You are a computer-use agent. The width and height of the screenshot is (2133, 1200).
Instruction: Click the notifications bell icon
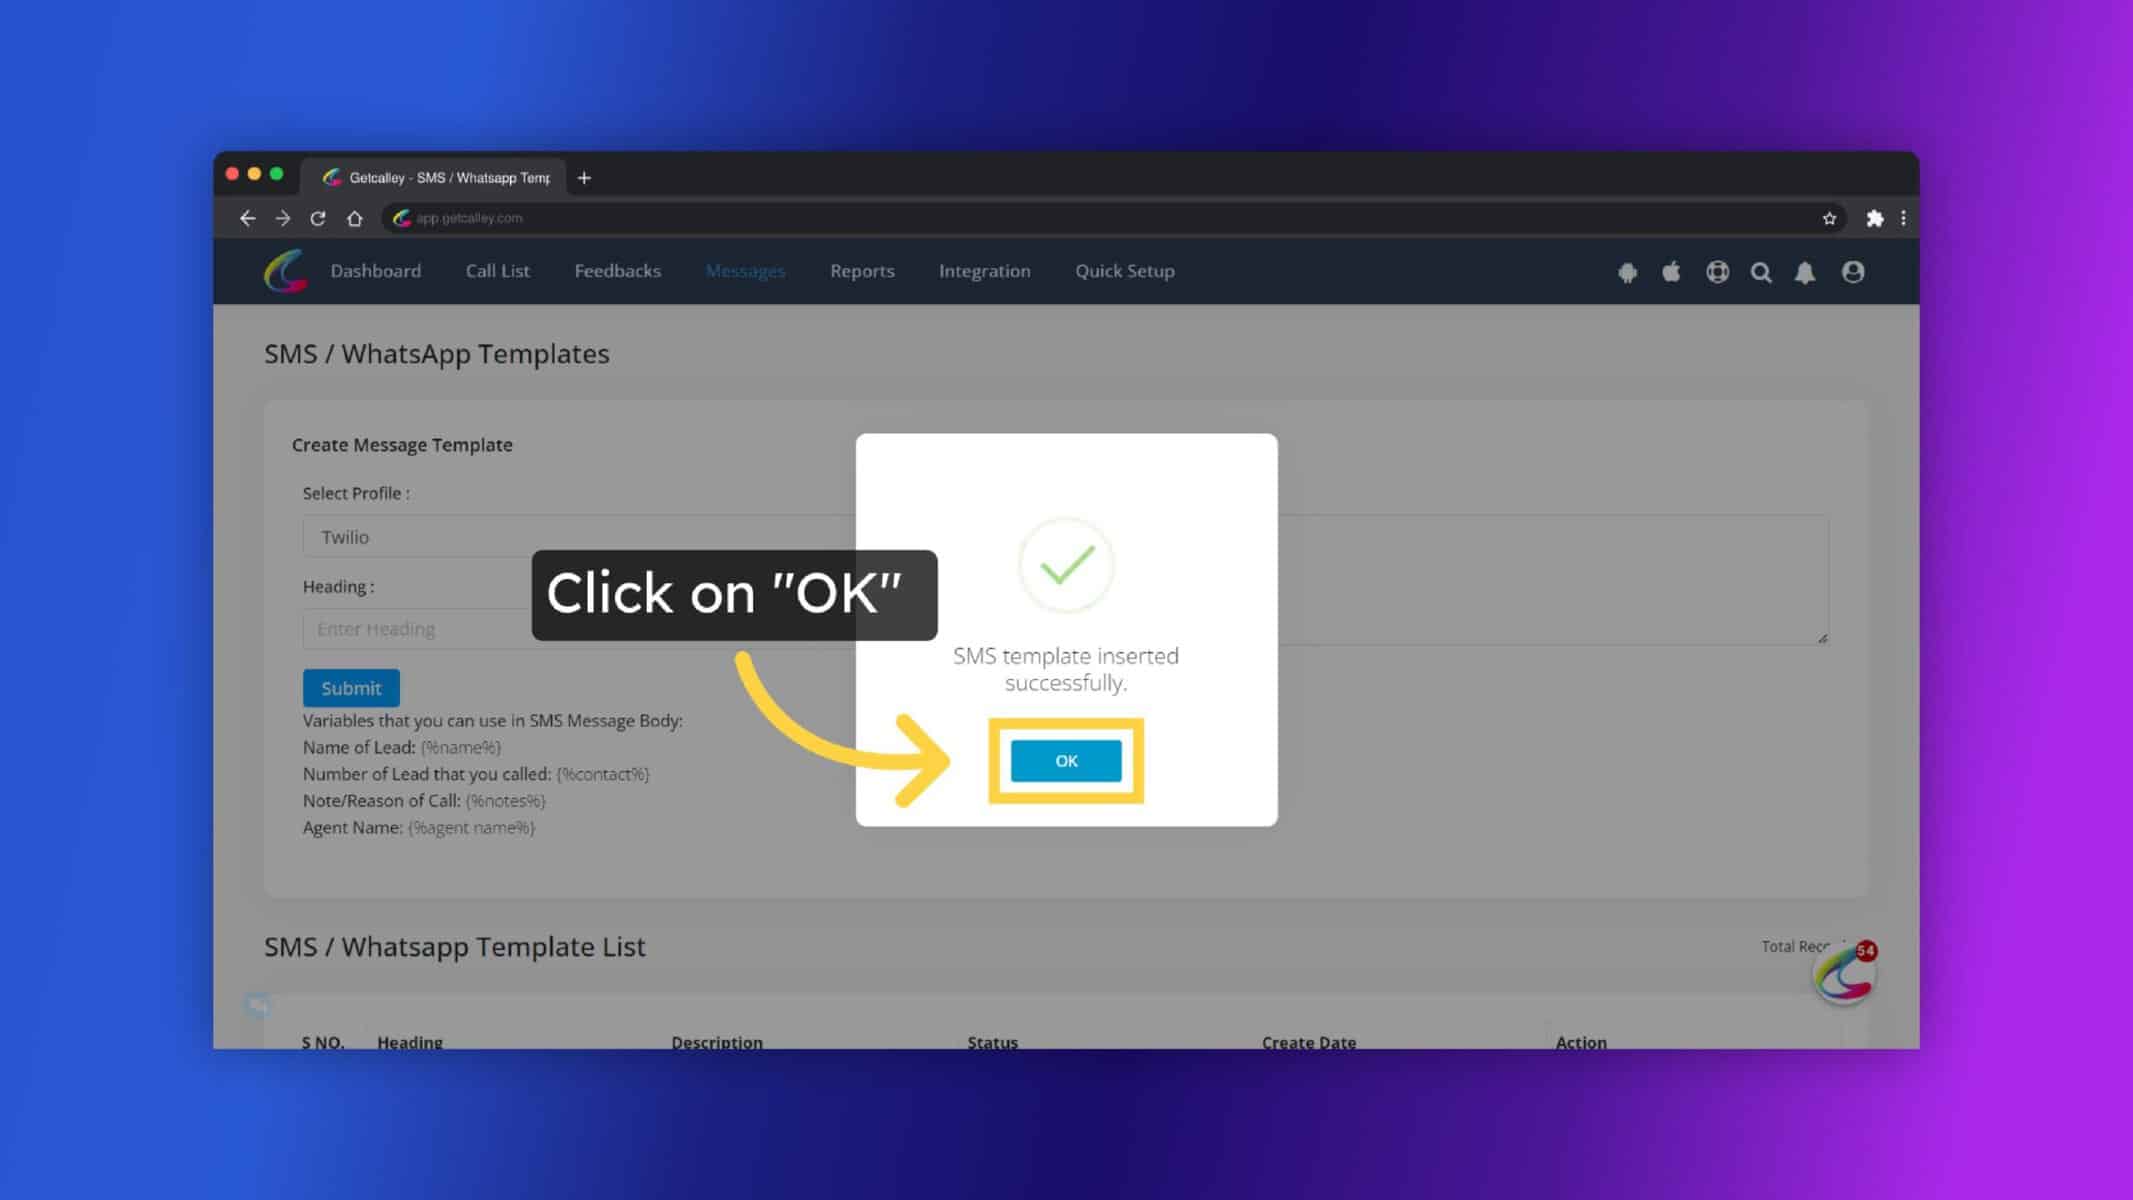pos(1805,271)
